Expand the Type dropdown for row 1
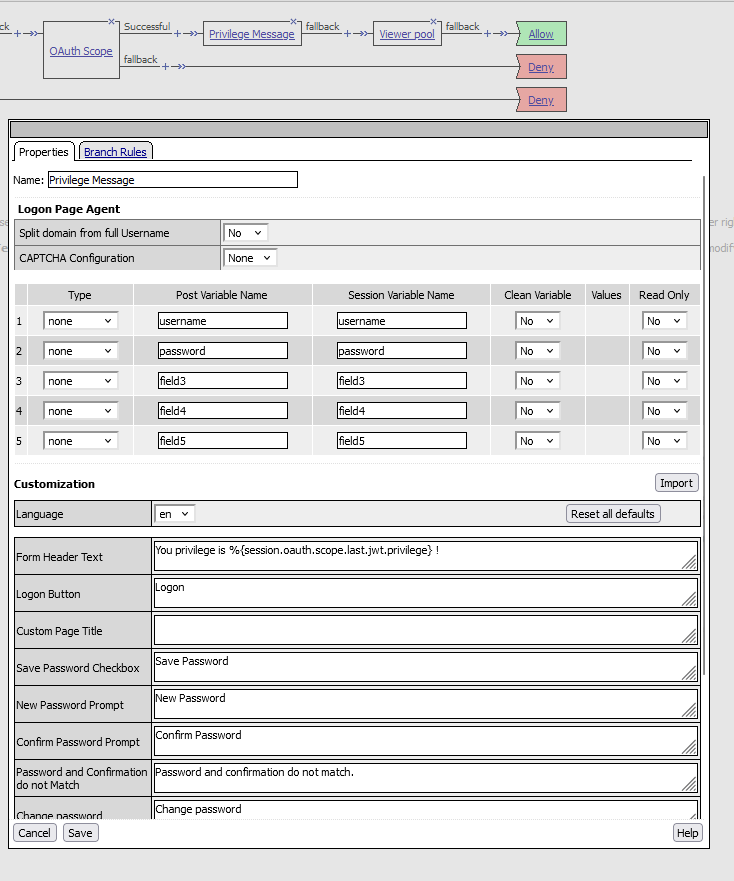 tap(80, 321)
